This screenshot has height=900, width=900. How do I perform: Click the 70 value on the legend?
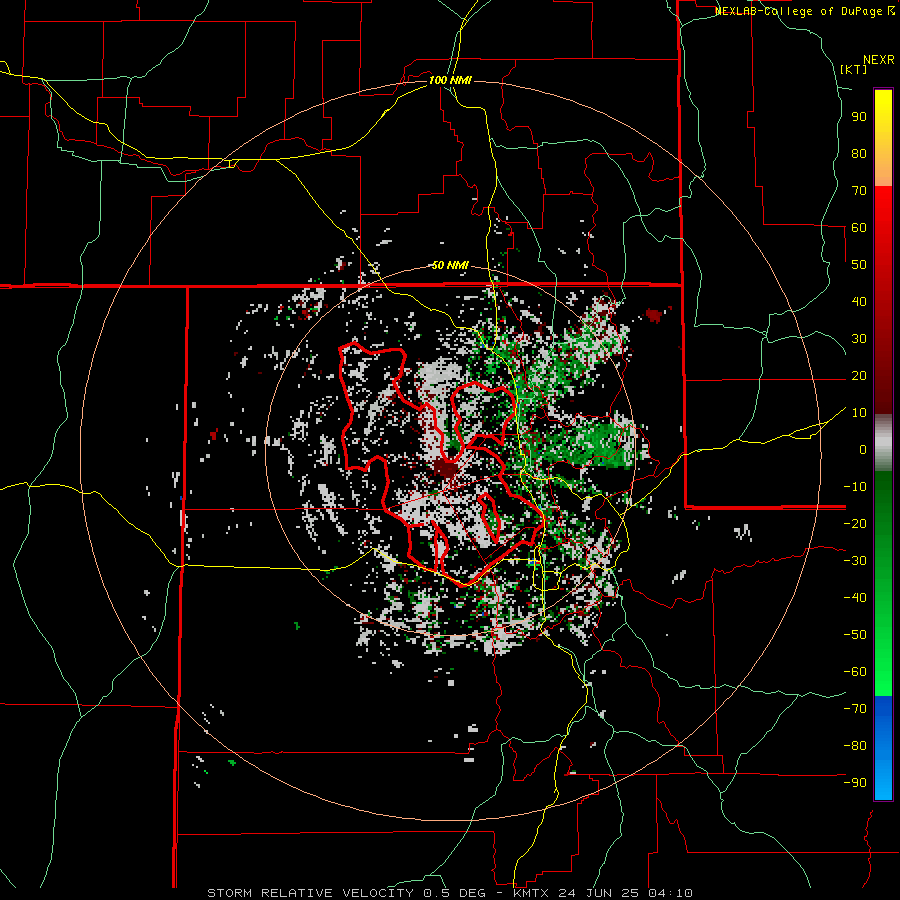point(859,191)
